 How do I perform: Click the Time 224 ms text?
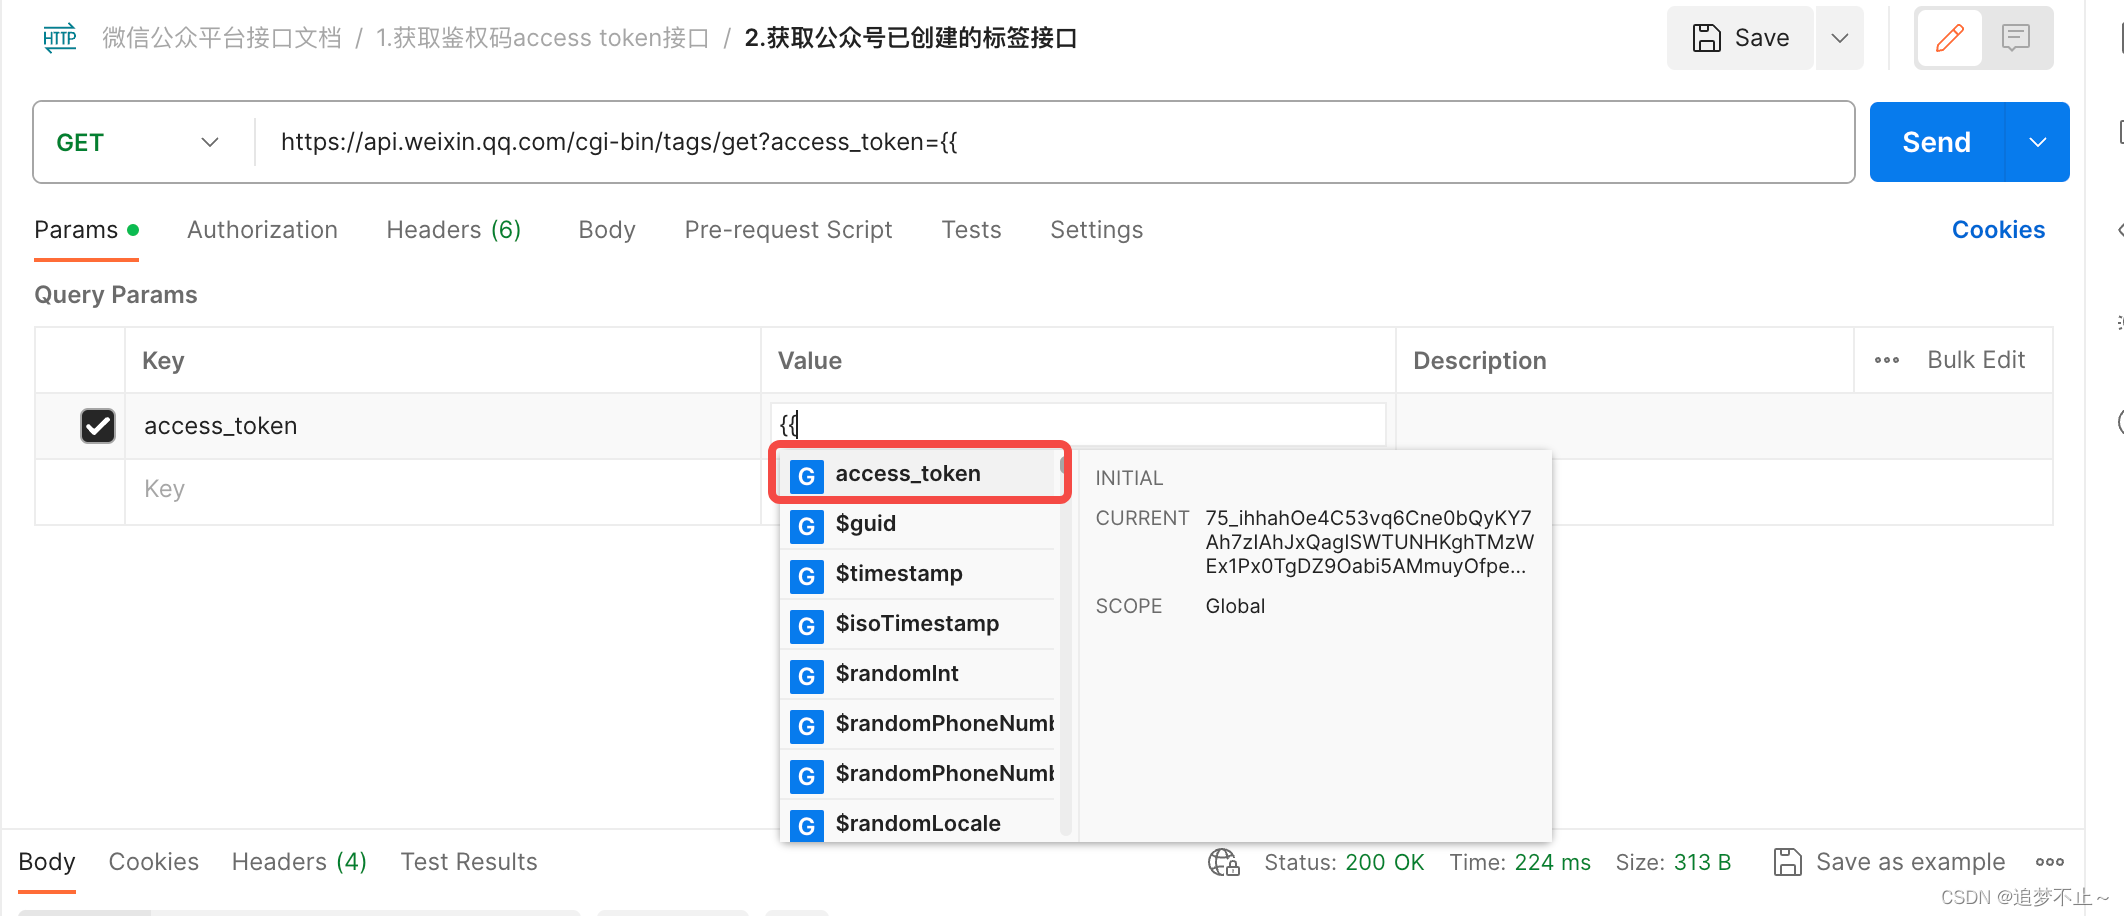[1520, 862]
